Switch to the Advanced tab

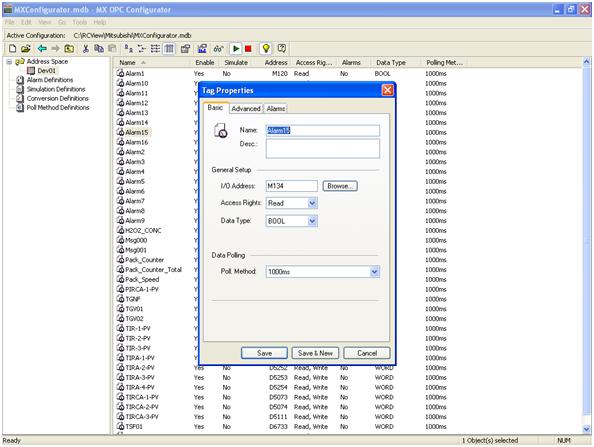[246, 109]
